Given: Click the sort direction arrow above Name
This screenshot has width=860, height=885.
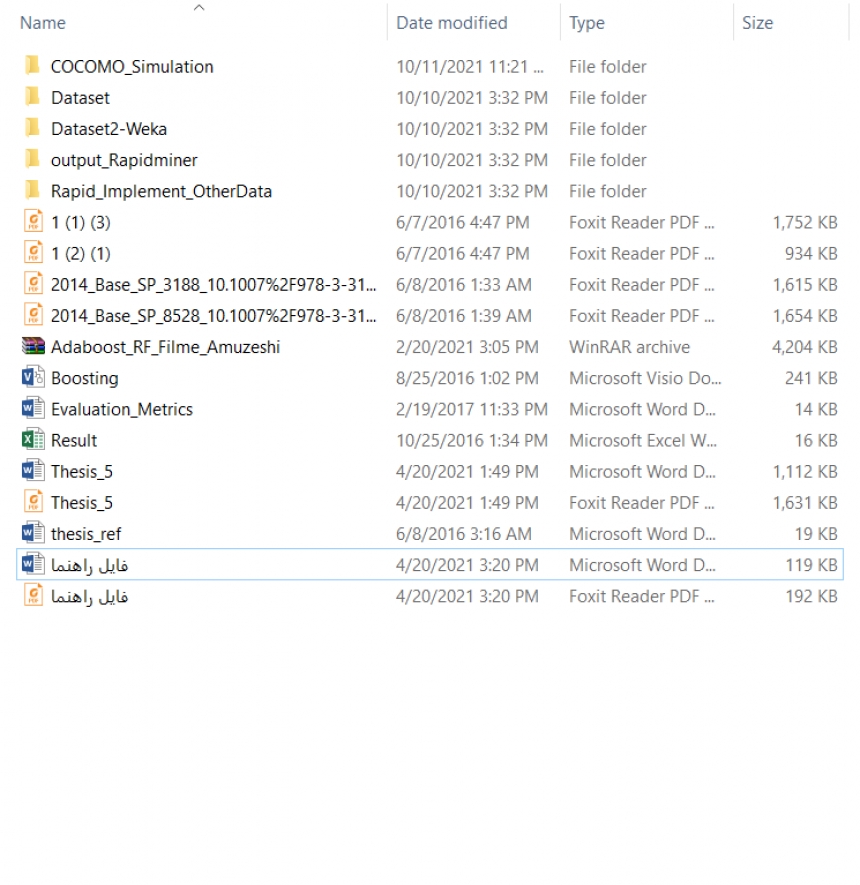Looking at the screenshot, I should pyautogui.click(x=199, y=7).
